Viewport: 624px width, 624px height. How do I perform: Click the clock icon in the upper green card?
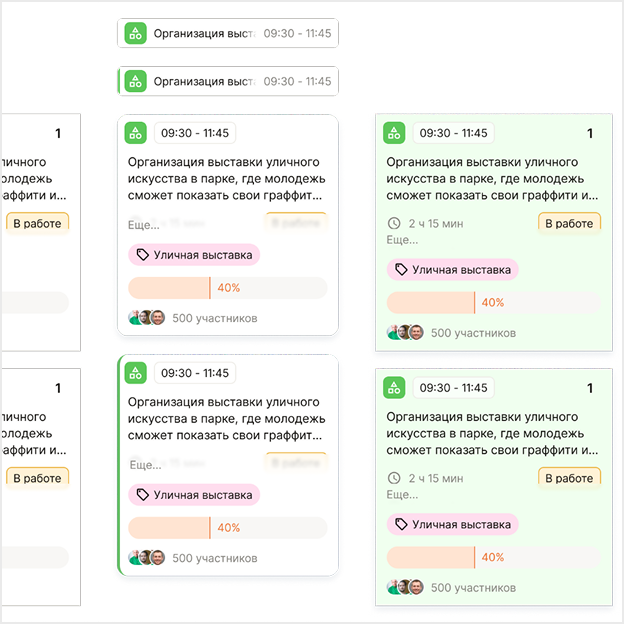coord(394,224)
